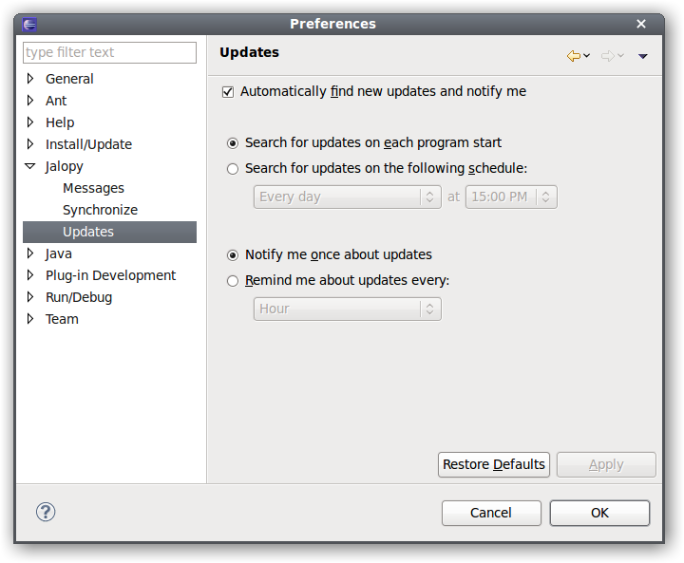Select Messages under Jalopy
The image size is (684, 563).
pyautogui.click(x=93, y=188)
